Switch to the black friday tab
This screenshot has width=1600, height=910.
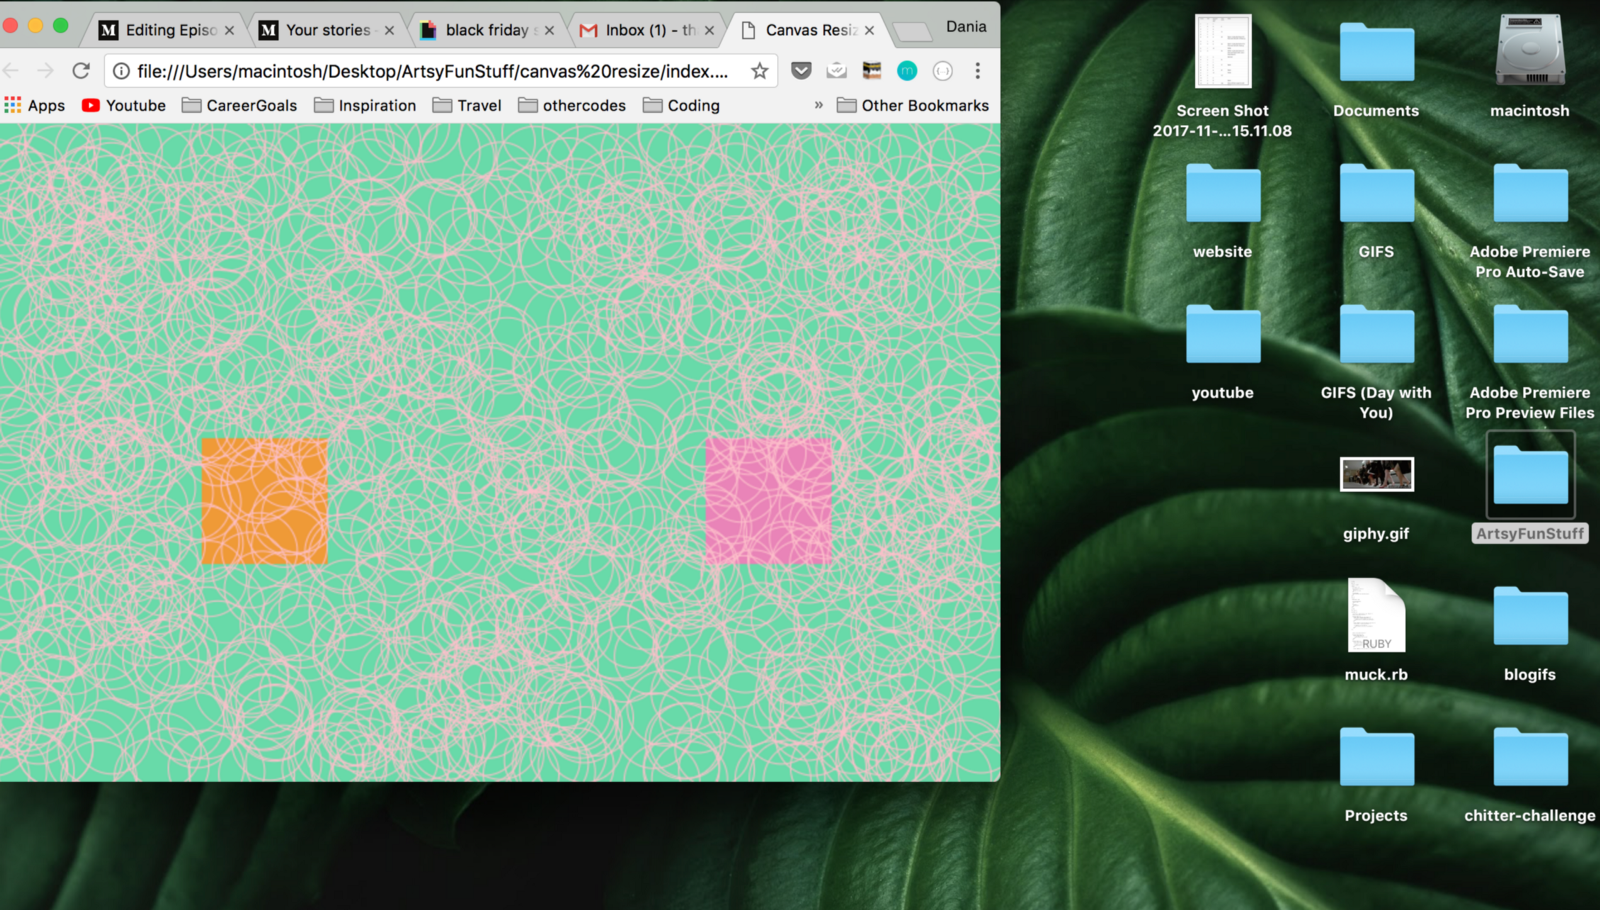487,30
